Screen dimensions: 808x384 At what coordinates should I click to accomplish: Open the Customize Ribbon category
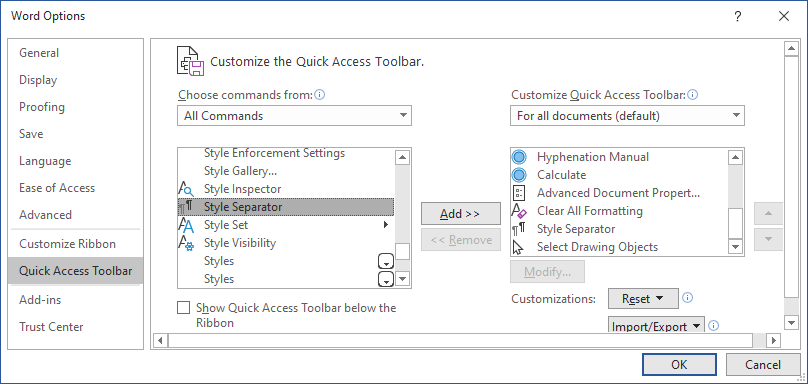coord(75,244)
